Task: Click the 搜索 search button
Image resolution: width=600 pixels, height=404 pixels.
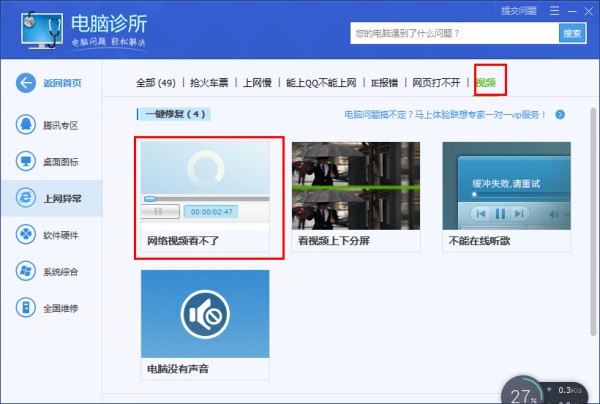Action: click(x=572, y=33)
